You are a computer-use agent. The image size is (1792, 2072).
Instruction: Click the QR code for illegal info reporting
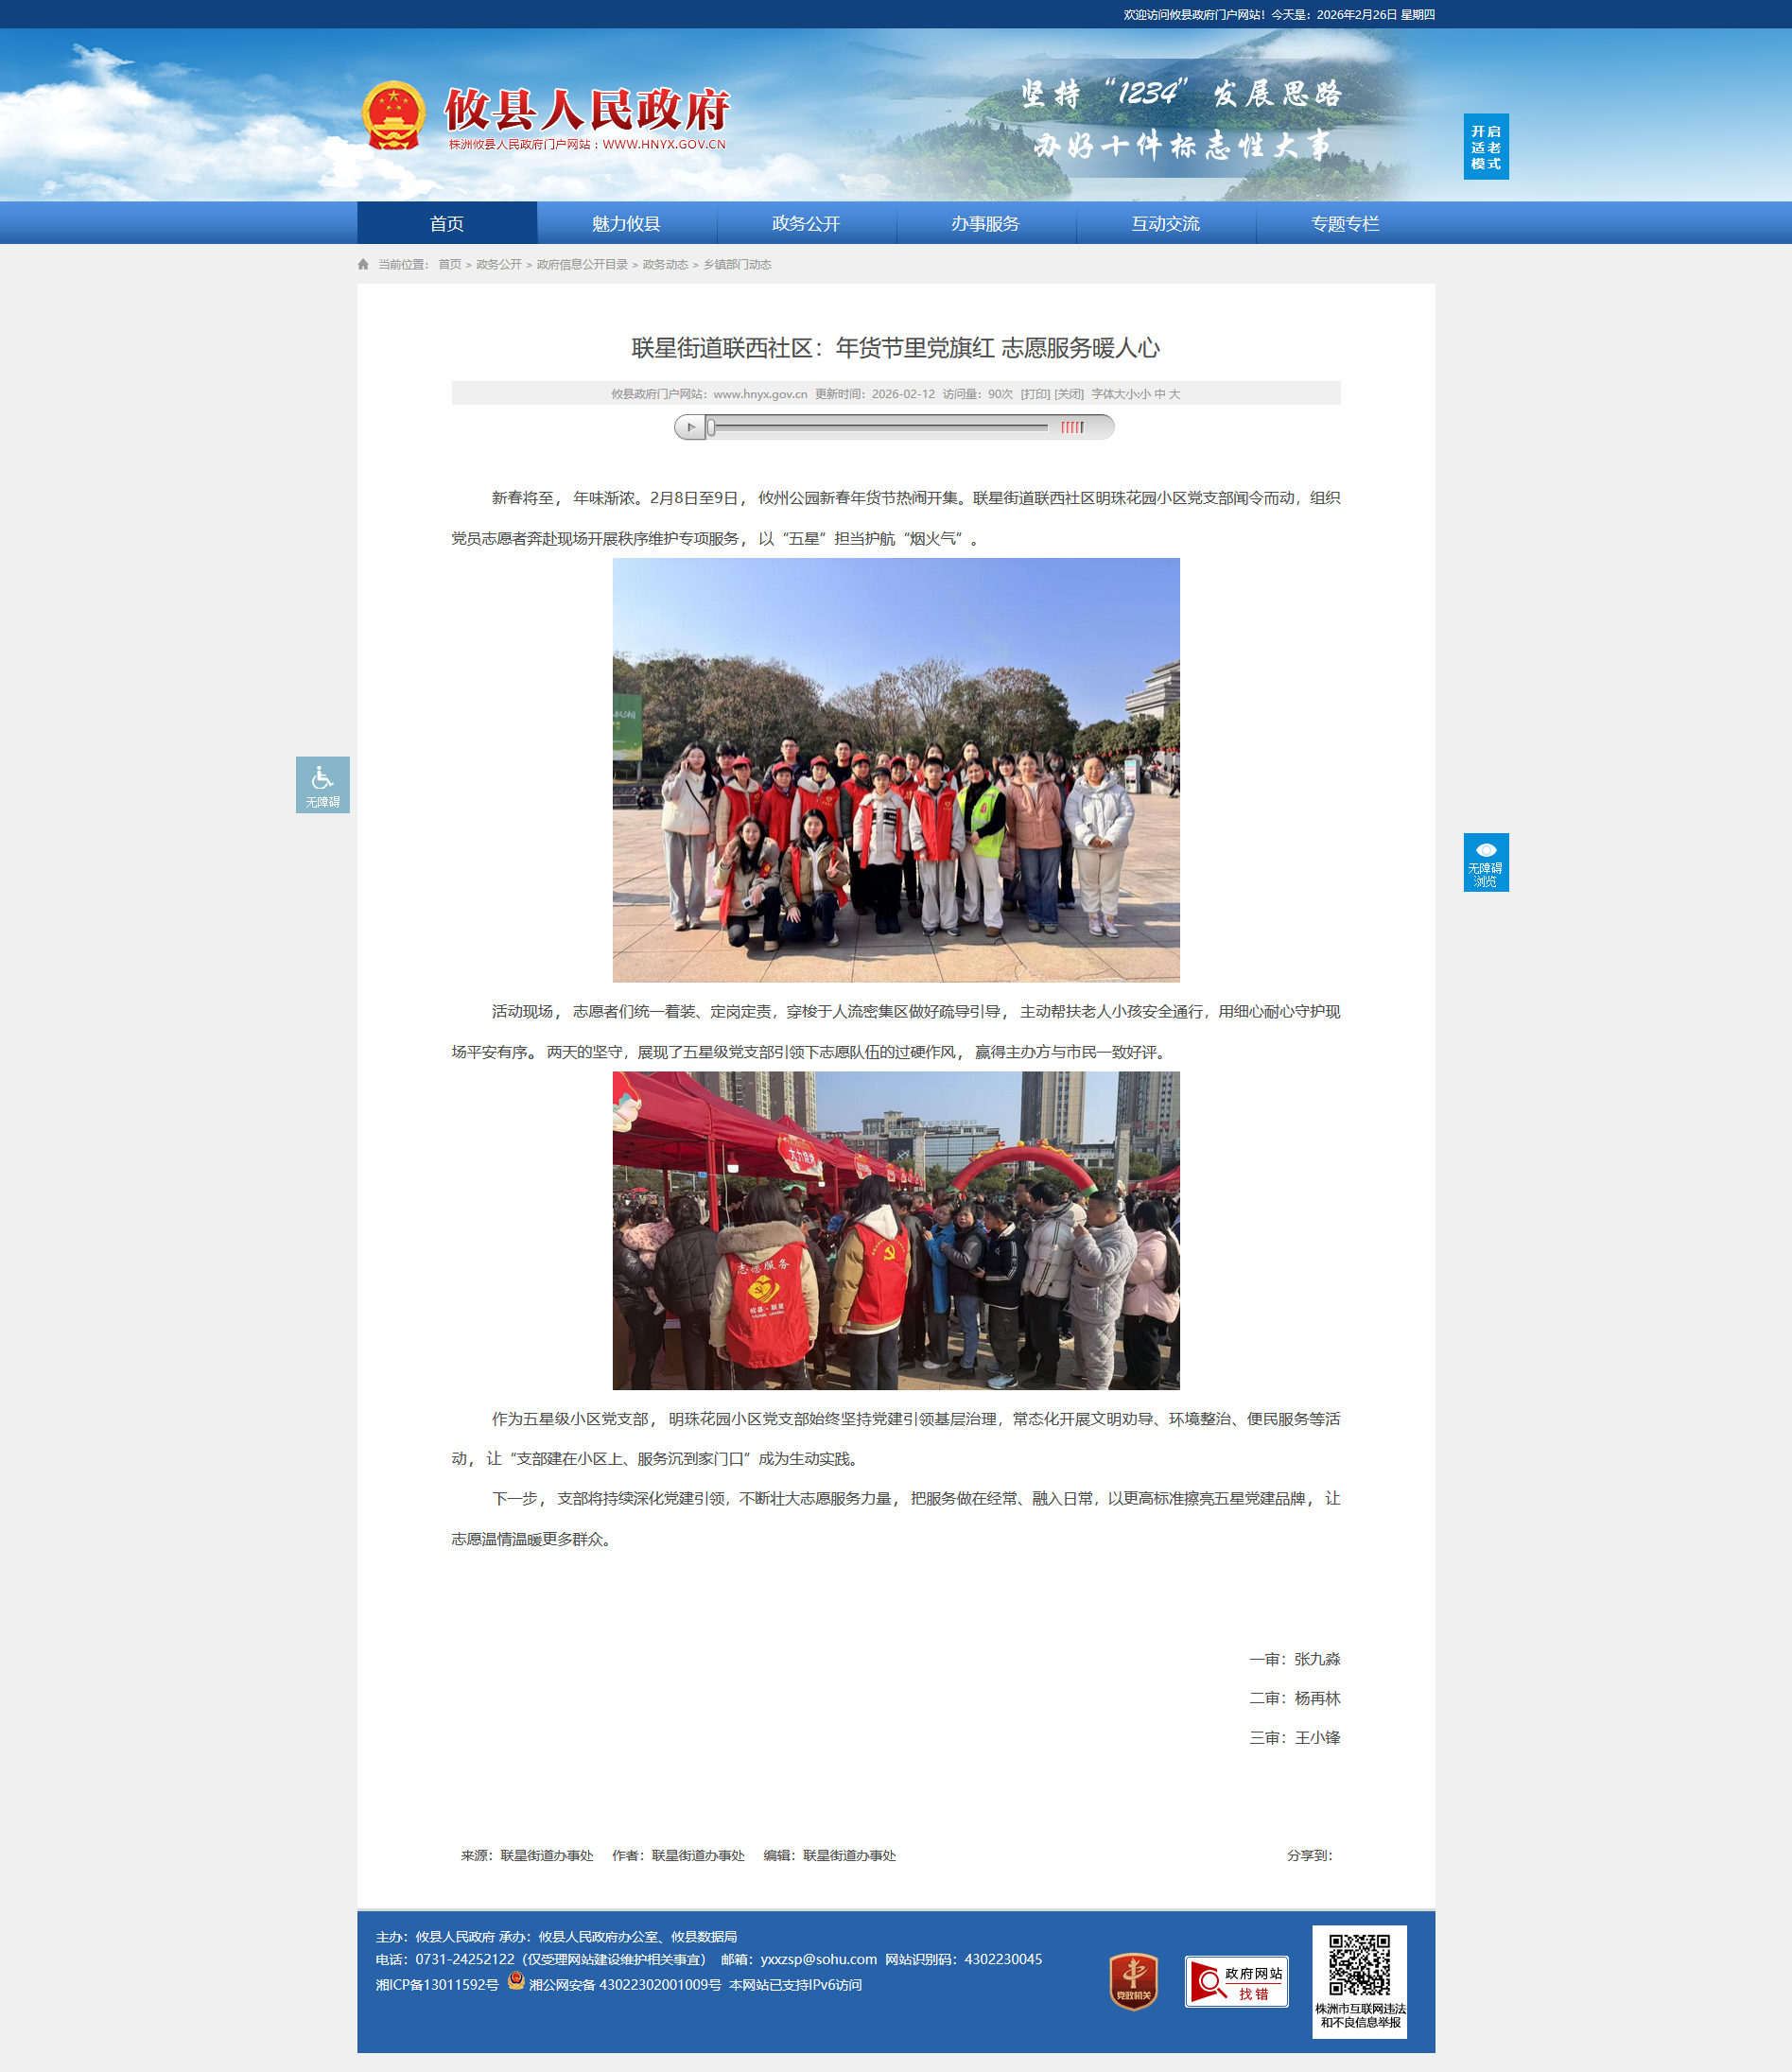1359,1964
